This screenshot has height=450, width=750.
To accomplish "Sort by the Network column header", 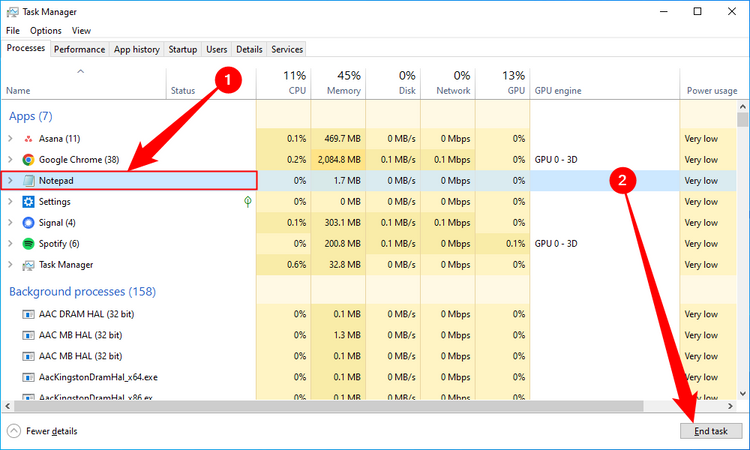I will [448, 84].
